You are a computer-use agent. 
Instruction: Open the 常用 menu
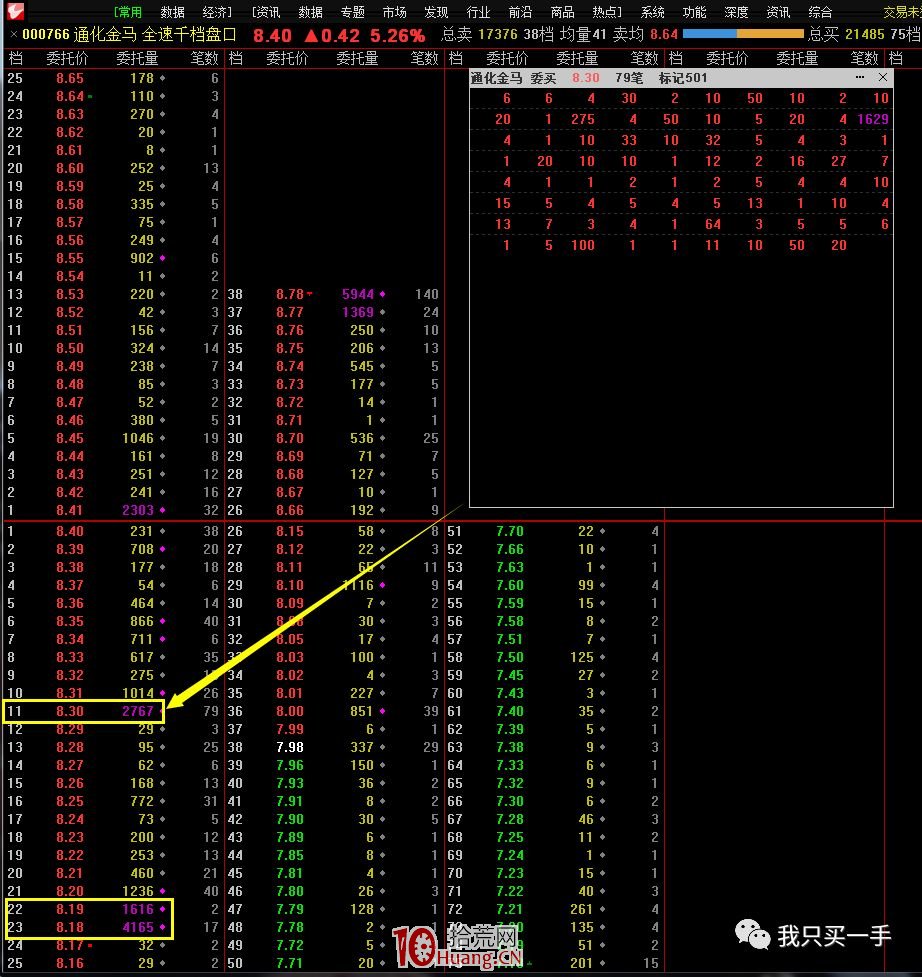(x=128, y=12)
